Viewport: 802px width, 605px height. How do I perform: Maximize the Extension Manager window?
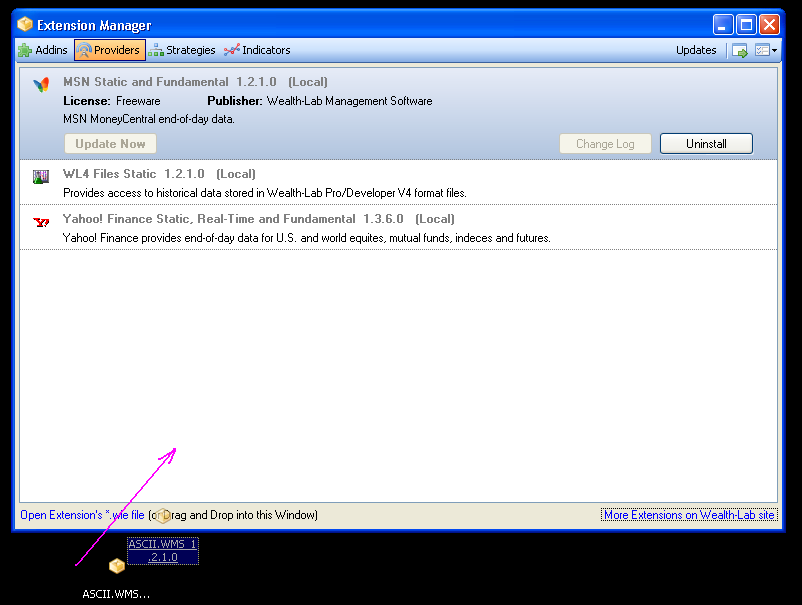pyautogui.click(x=747, y=25)
